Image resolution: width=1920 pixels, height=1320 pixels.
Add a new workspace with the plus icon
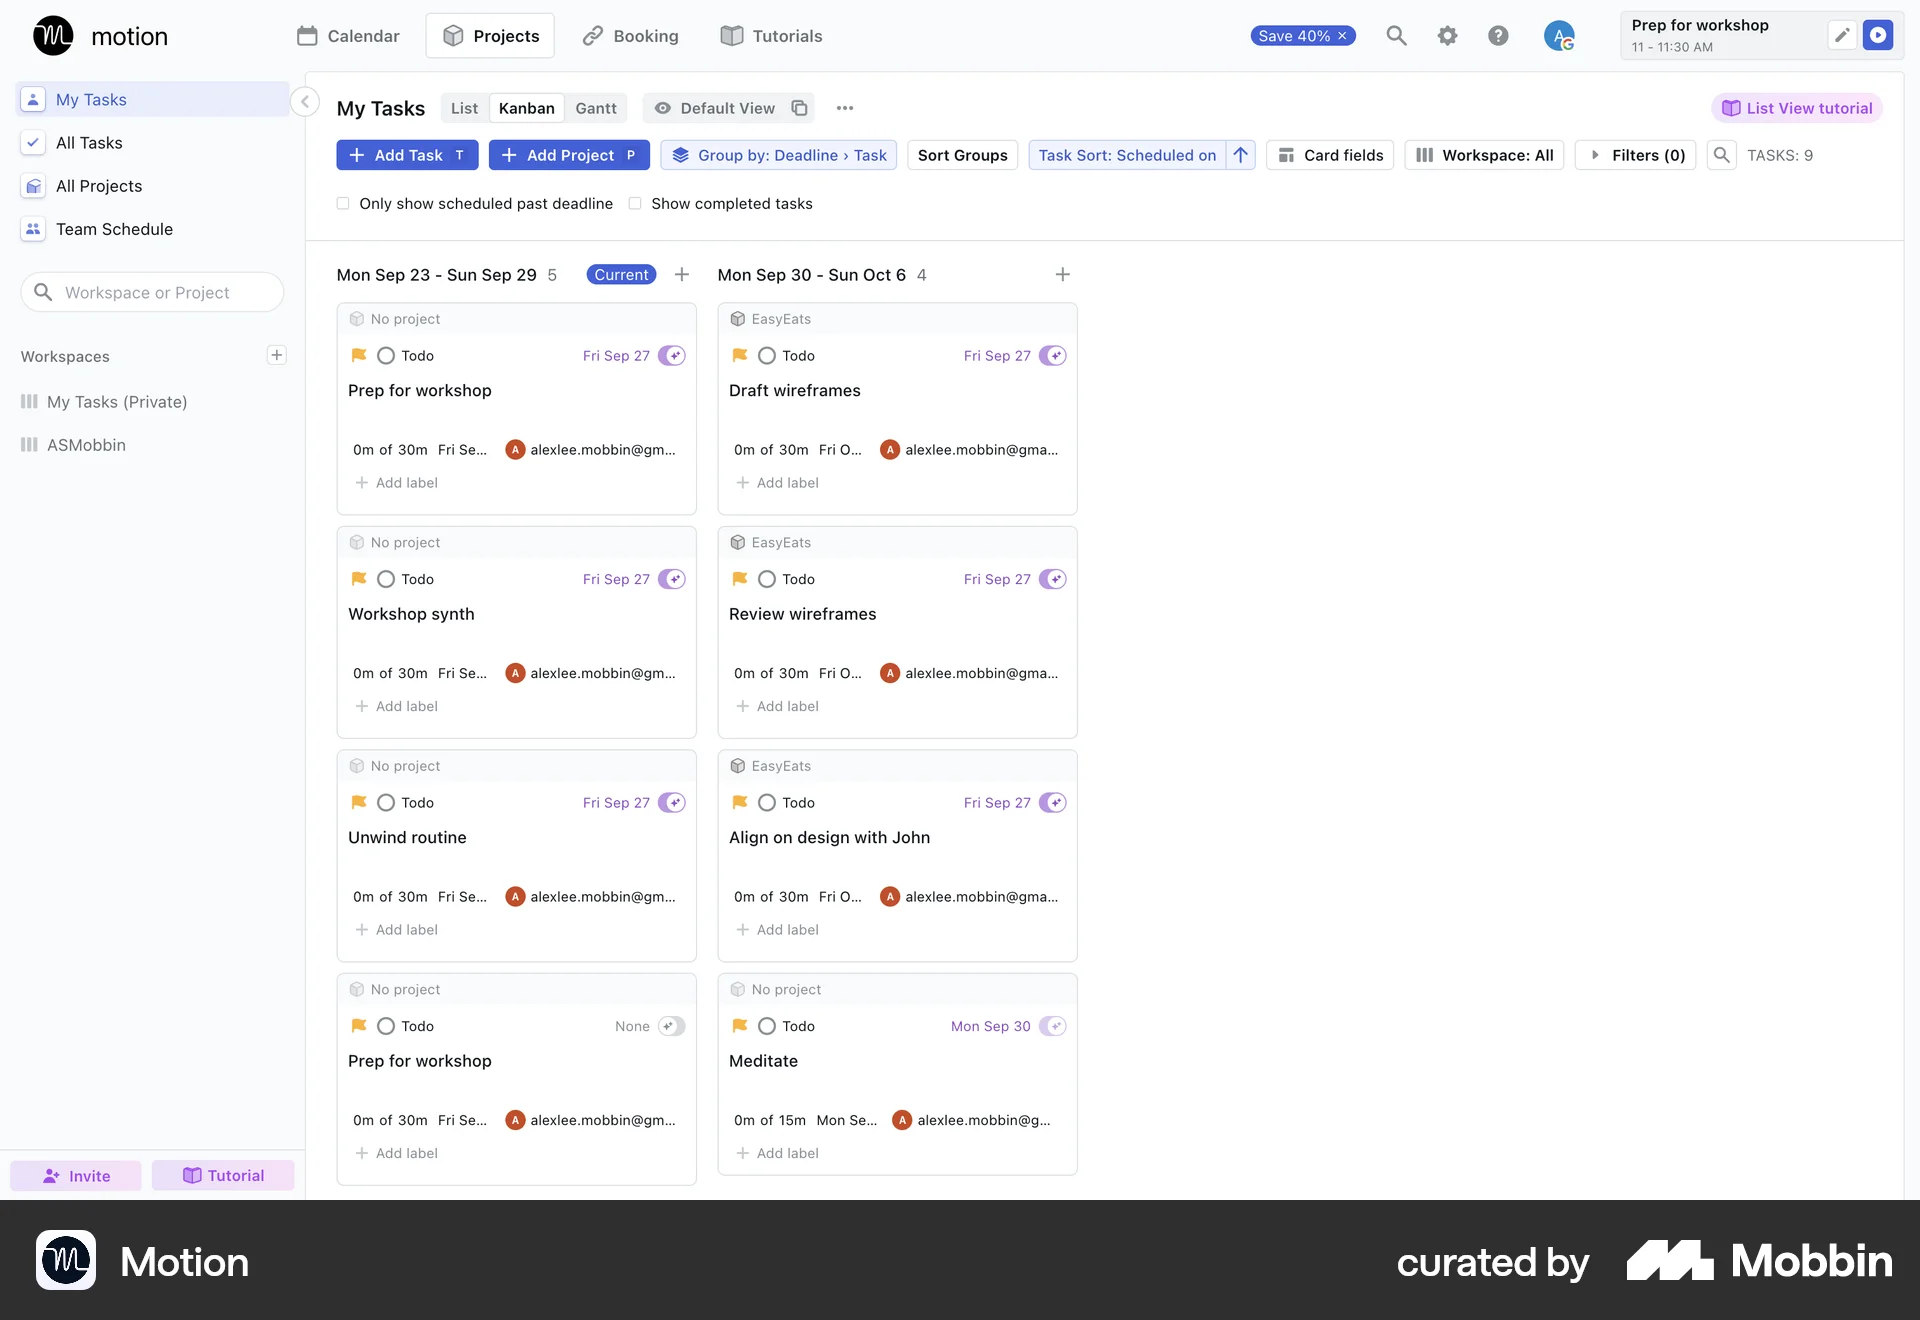[277, 355]
